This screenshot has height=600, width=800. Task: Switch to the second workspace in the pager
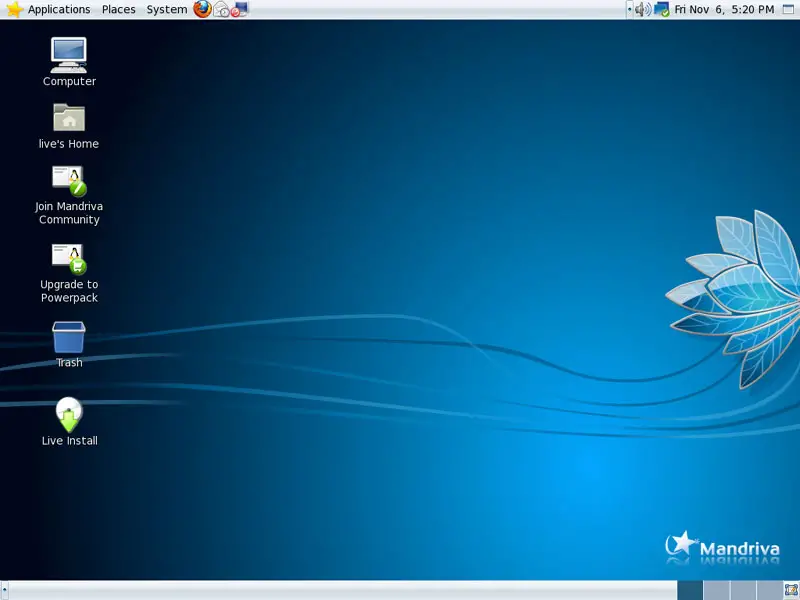coord(716,590)
